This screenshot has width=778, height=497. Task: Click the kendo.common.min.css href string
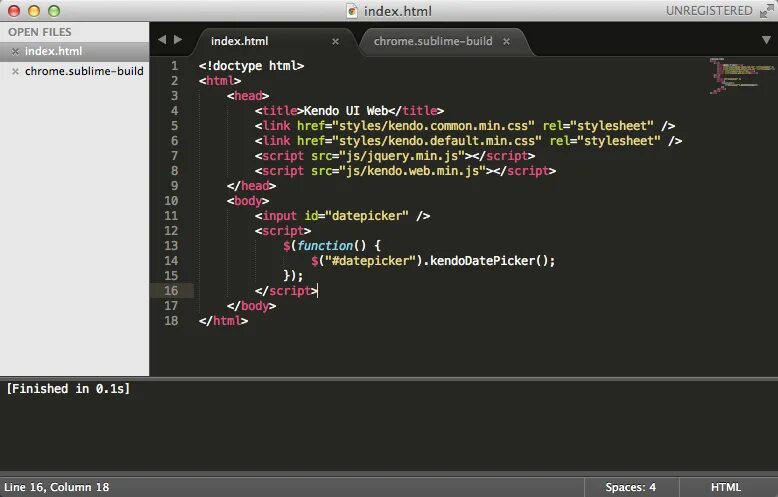click(x=433, y=126)
